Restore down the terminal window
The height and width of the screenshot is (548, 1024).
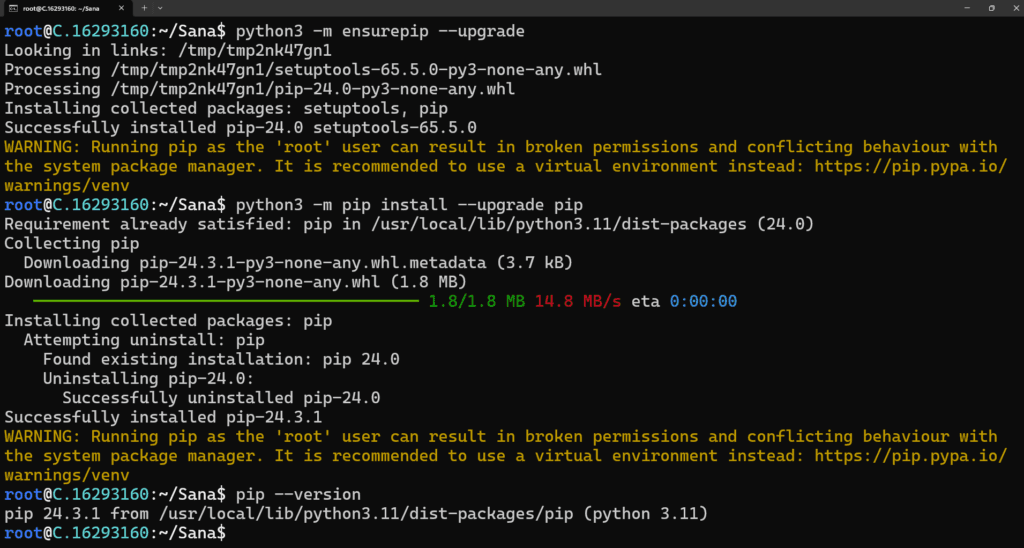pos(991,8)
